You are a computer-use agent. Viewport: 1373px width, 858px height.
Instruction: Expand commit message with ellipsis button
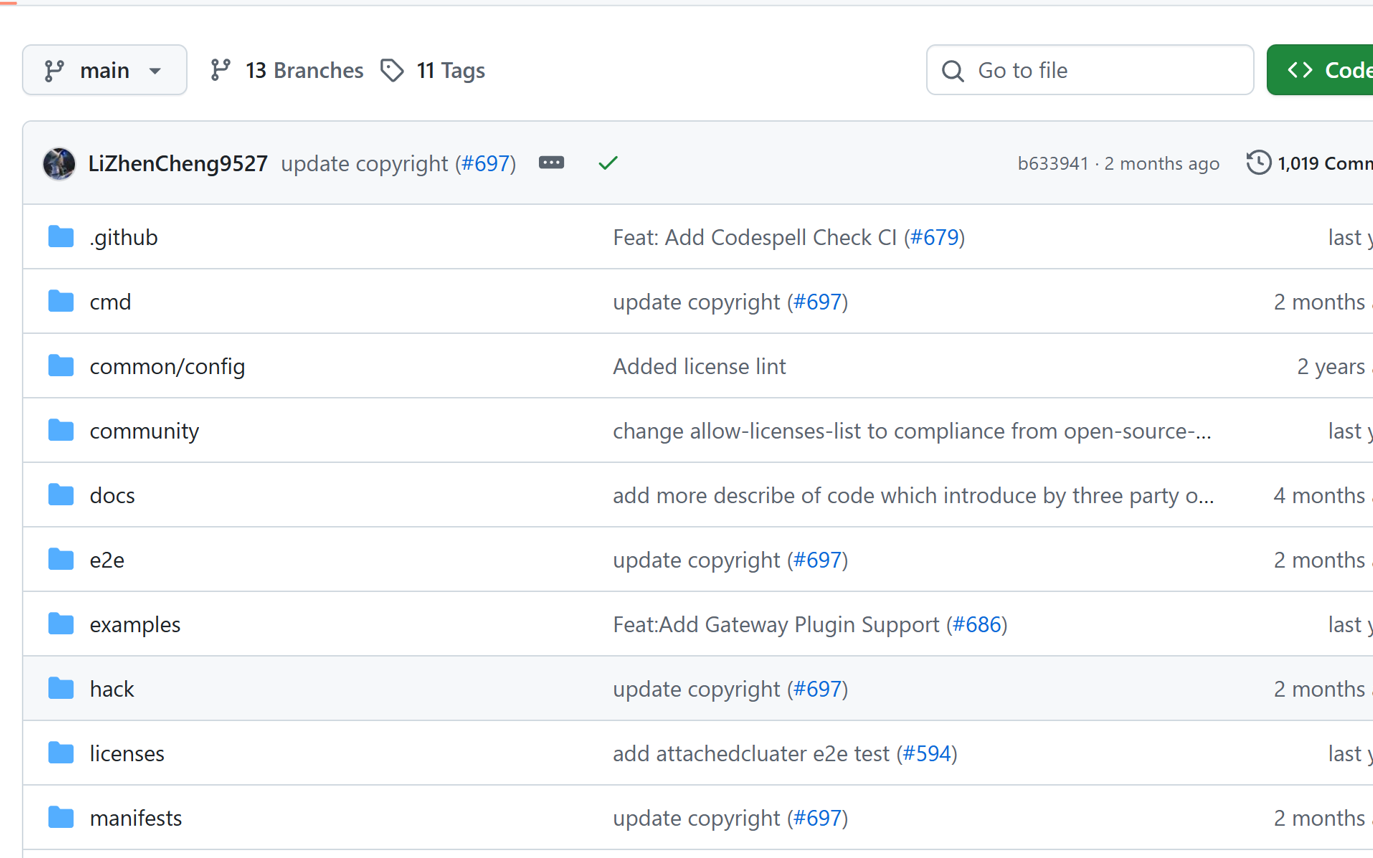(551, 163)
